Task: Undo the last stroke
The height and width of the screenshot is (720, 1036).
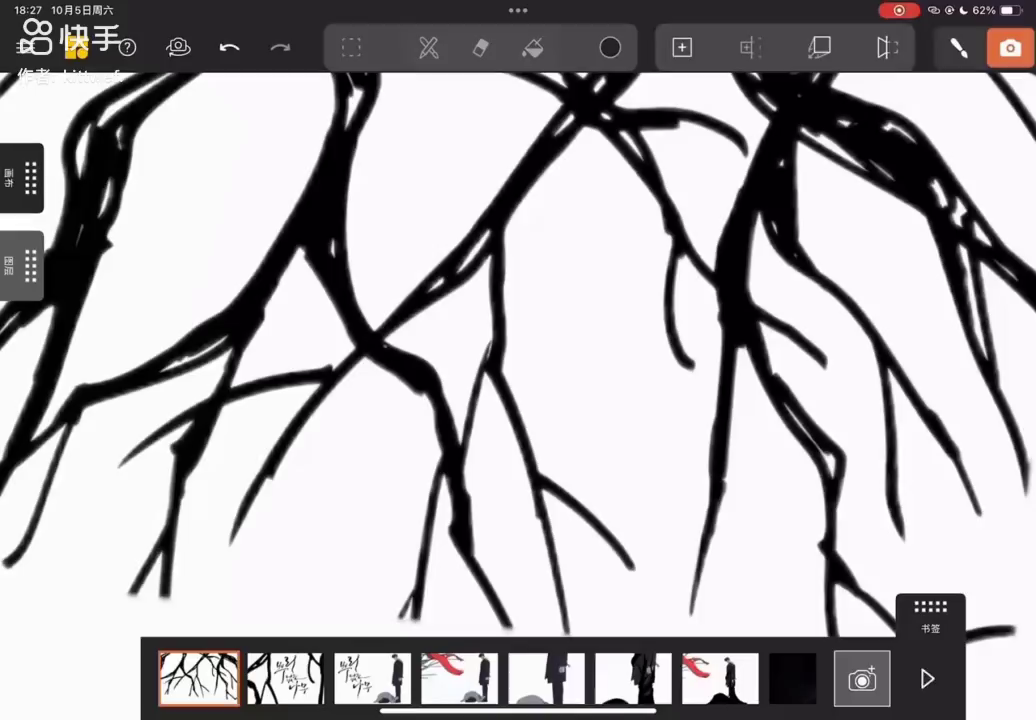Action: pos(229,48)
